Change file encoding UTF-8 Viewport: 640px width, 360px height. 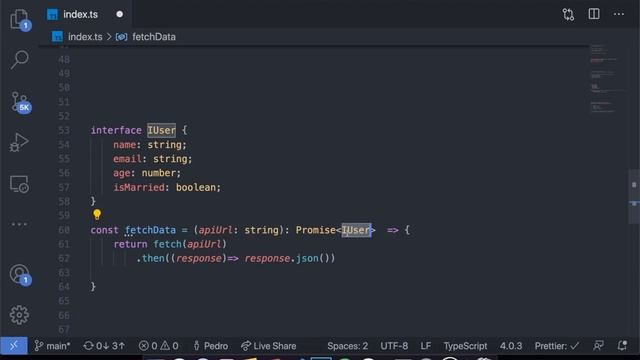pyautogui.click(x=394, y=346)
